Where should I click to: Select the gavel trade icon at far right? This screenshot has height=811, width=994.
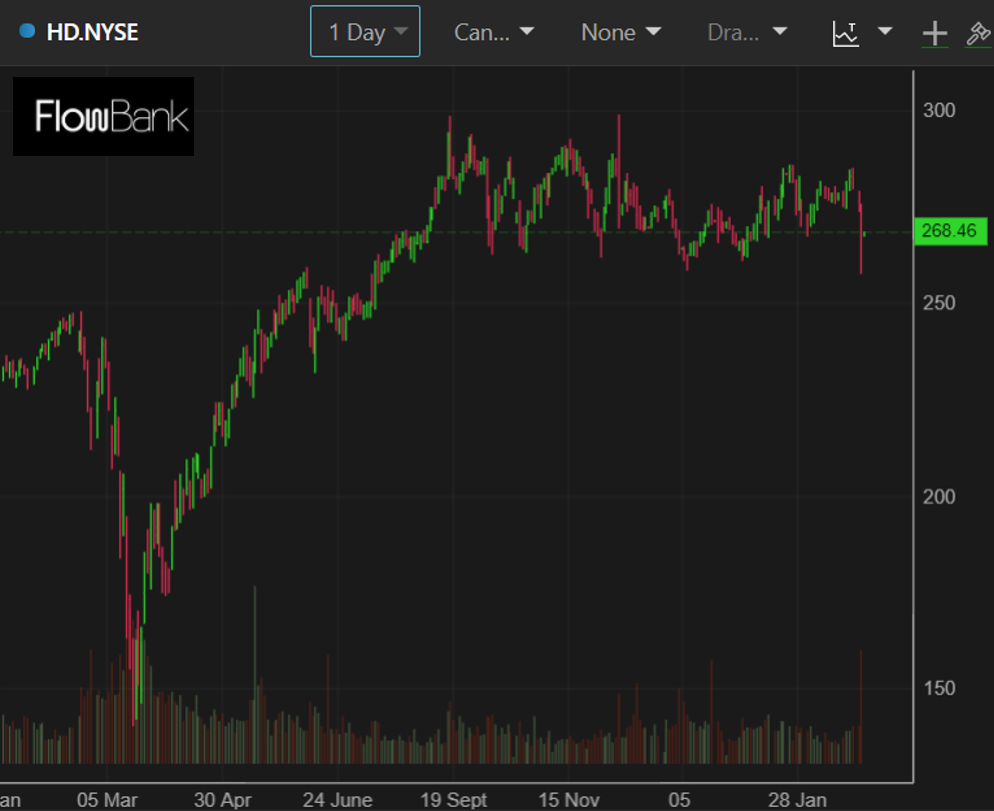(x=977, y=33)
